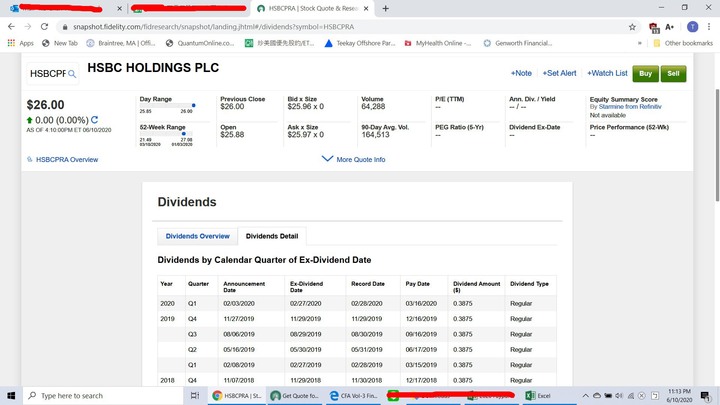The width and height of the screenshot is (720, 405).
Task: Refresh the quote with the circular arrow
Action: point(95,120)
